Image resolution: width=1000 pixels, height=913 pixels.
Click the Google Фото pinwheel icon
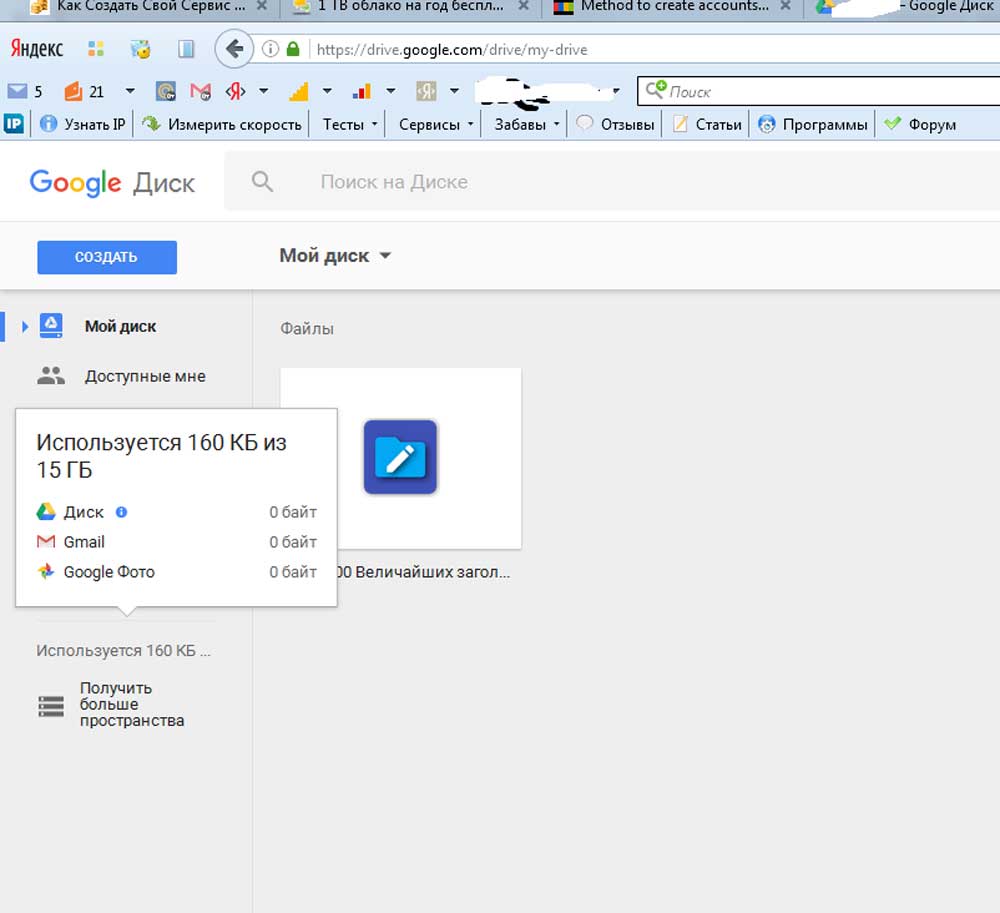46,571
